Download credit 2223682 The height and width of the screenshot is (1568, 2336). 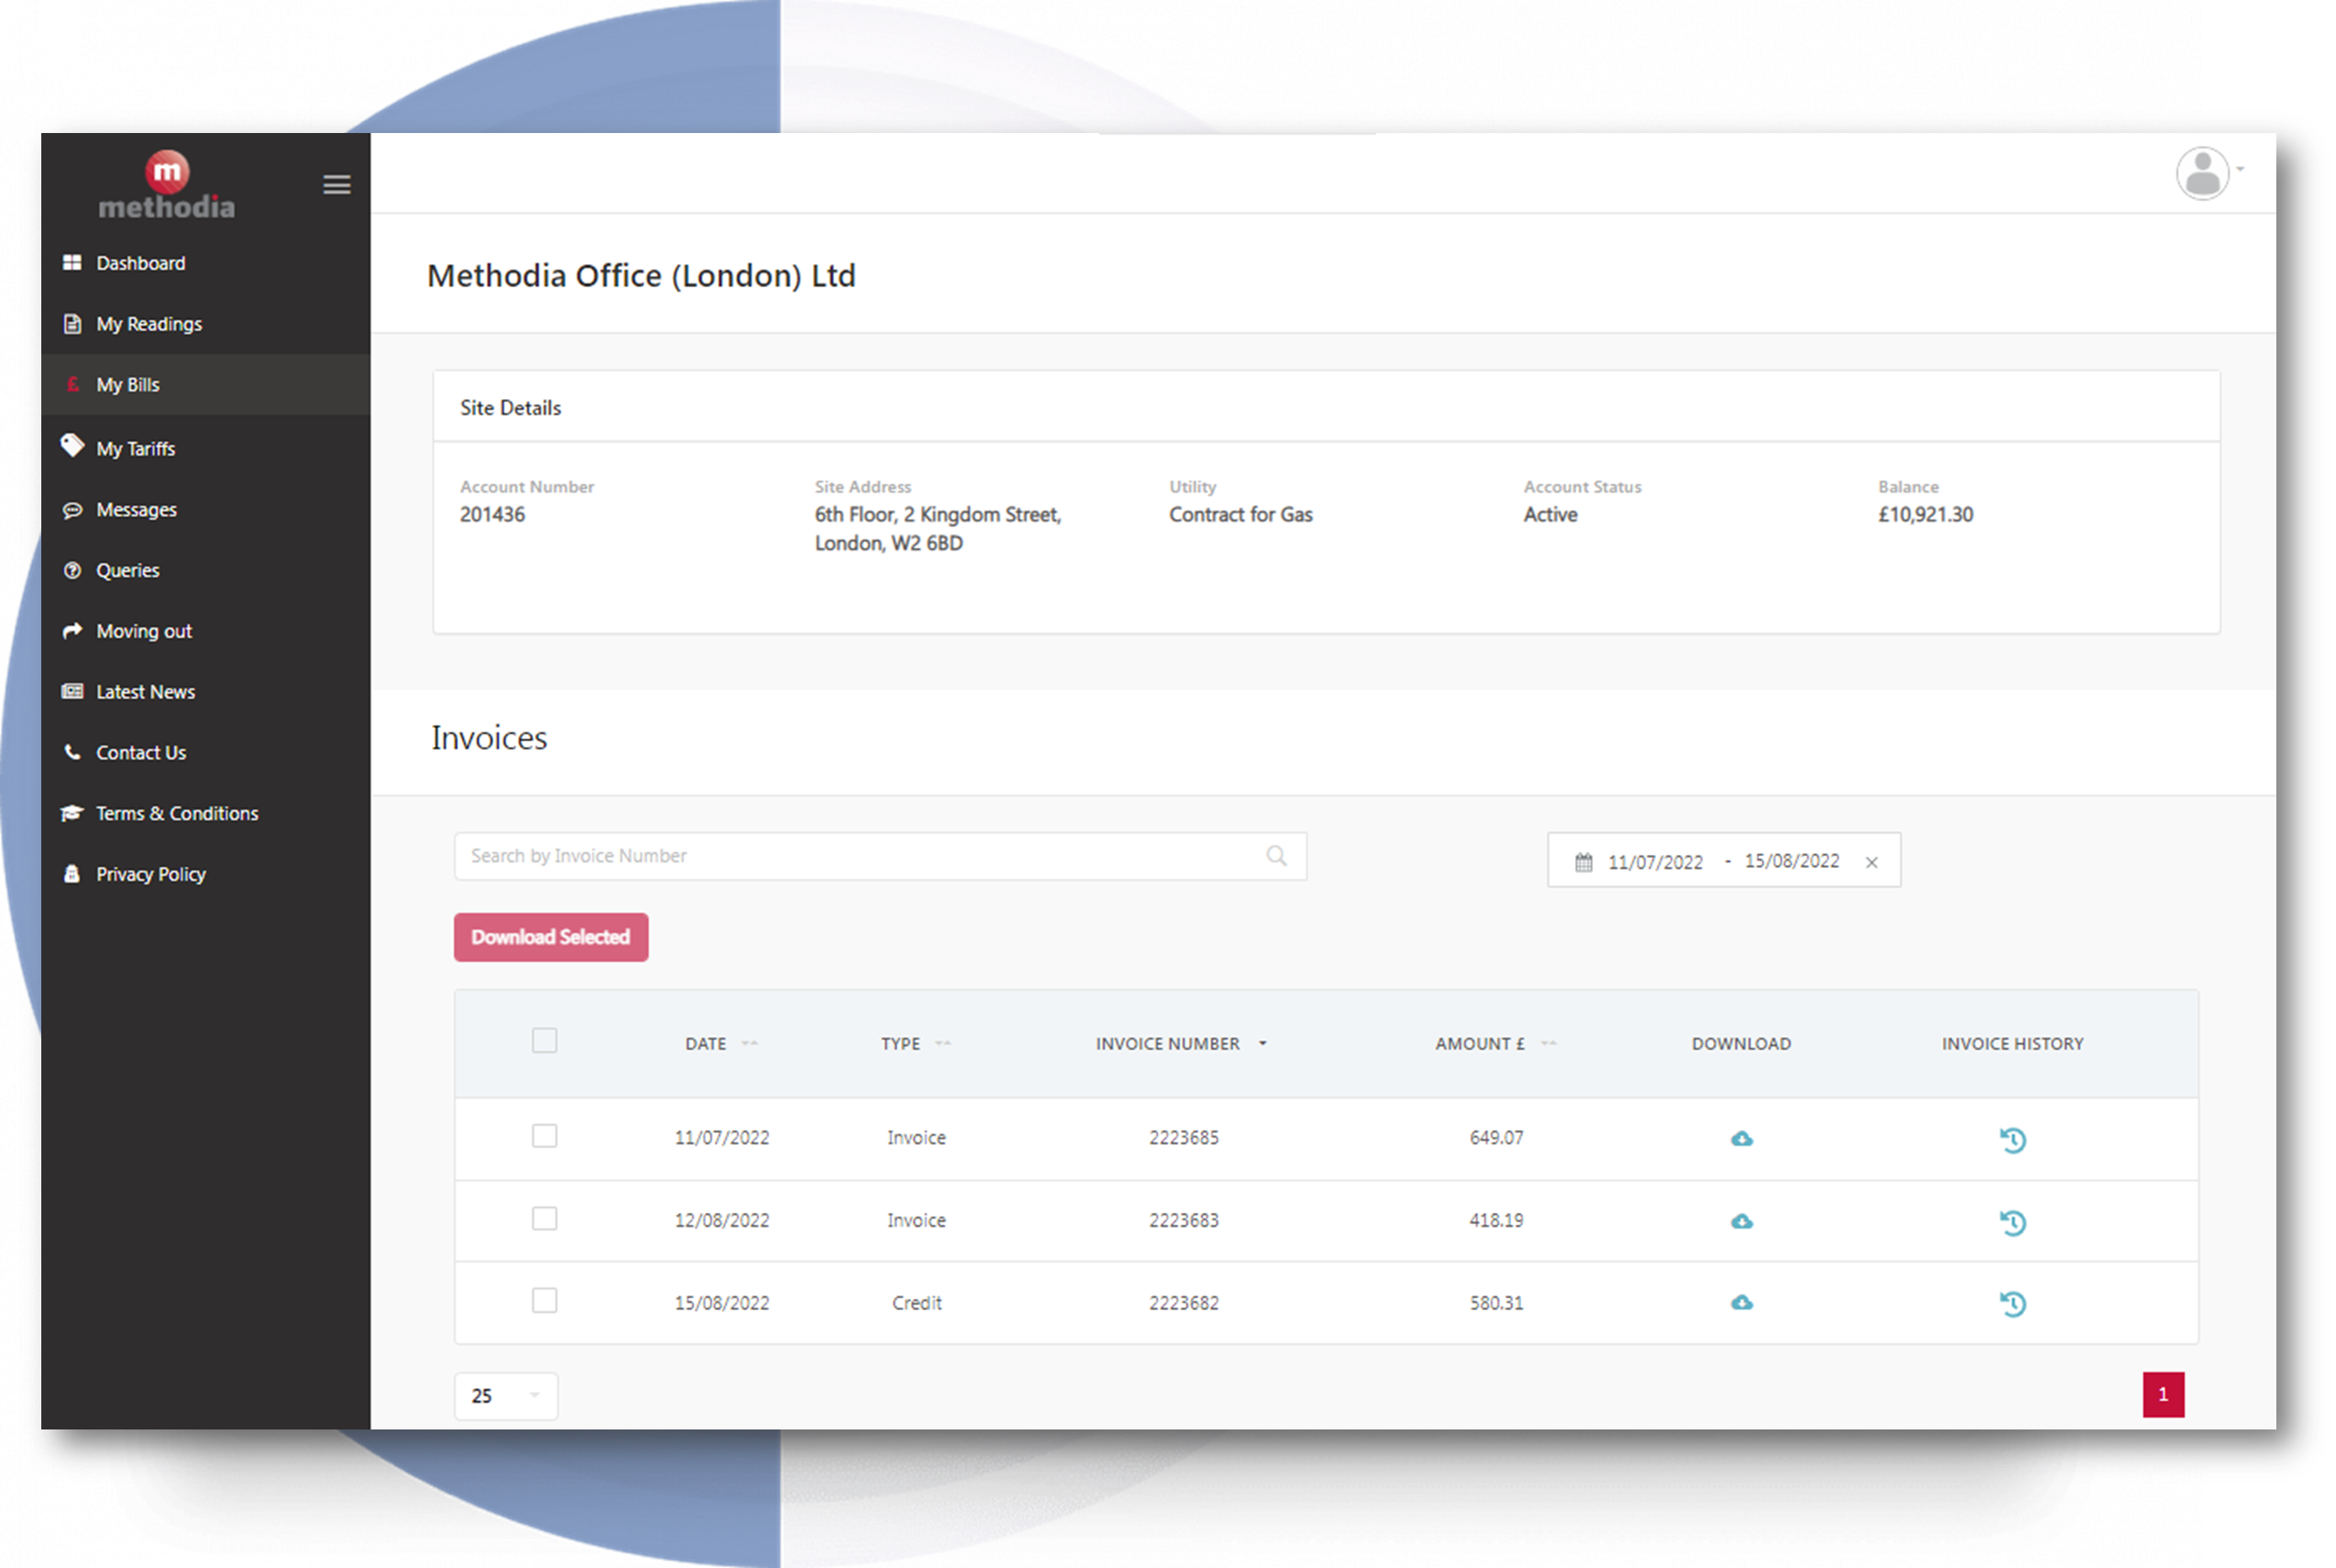coord(1742,1303)
